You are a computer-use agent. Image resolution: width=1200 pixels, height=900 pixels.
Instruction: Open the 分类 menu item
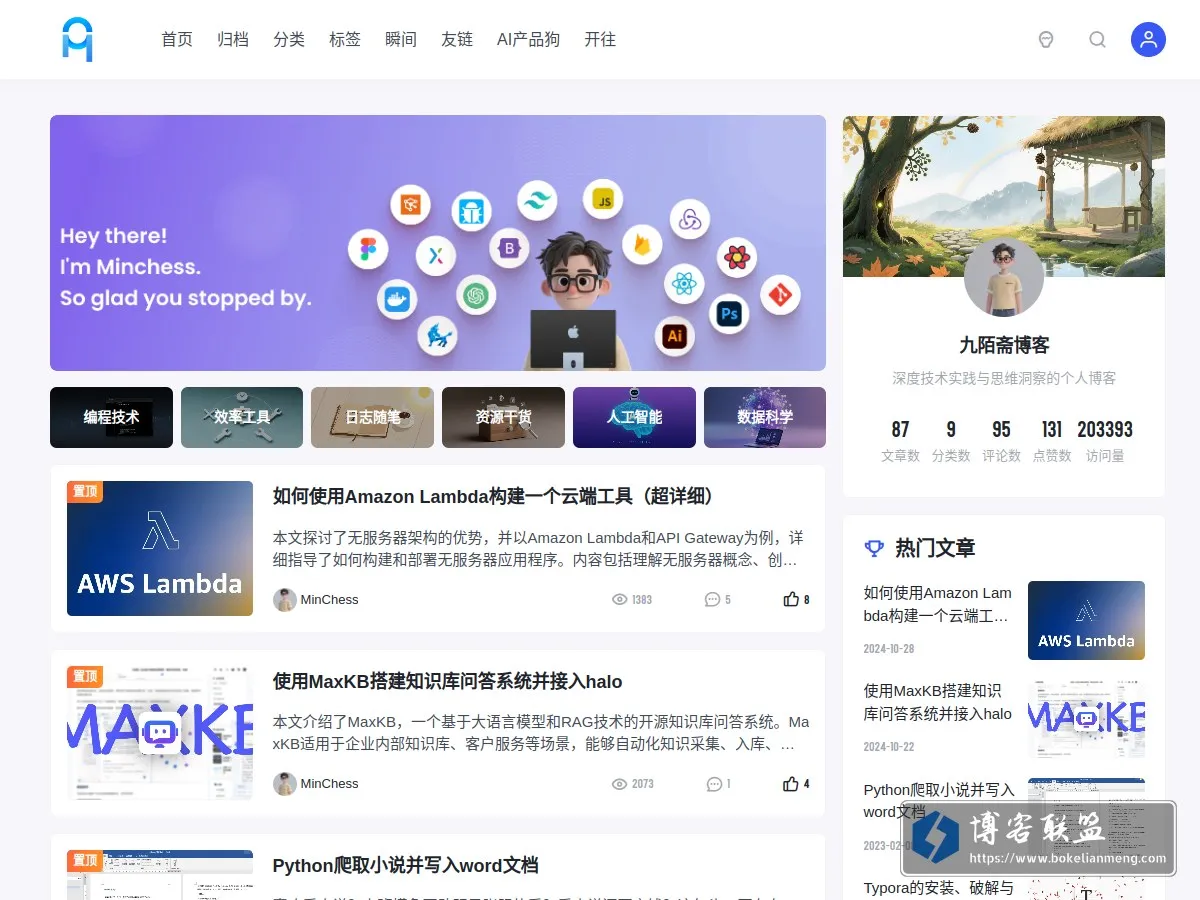tap(289, 40)
